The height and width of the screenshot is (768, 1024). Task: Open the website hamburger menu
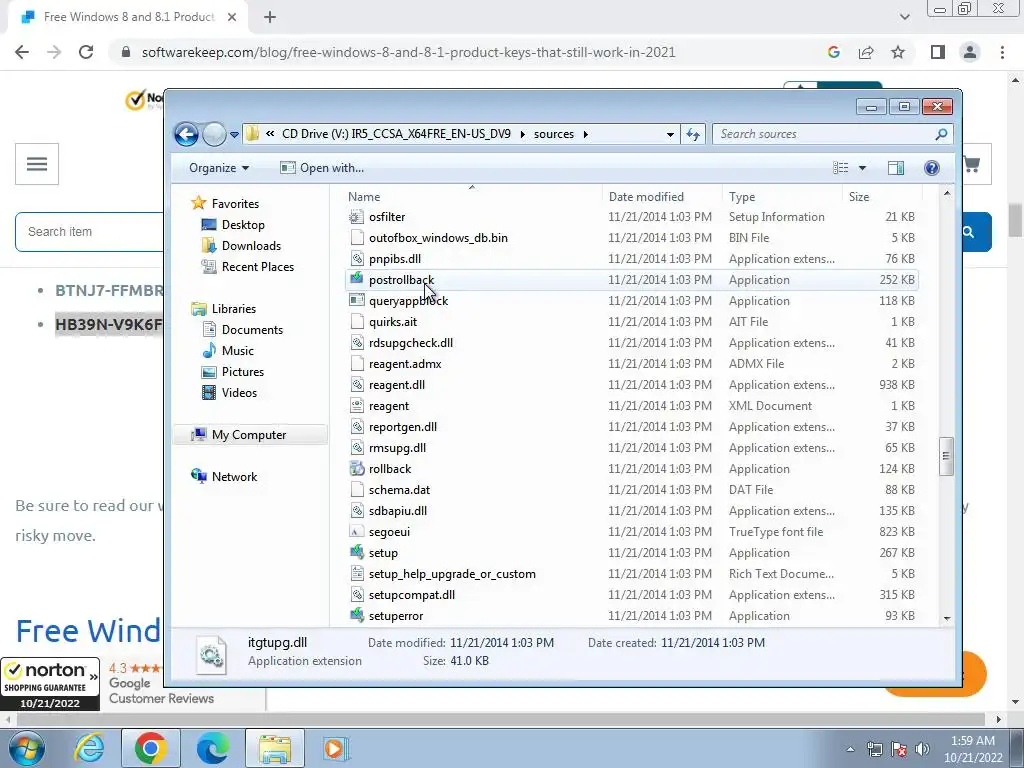coord(37,164)
